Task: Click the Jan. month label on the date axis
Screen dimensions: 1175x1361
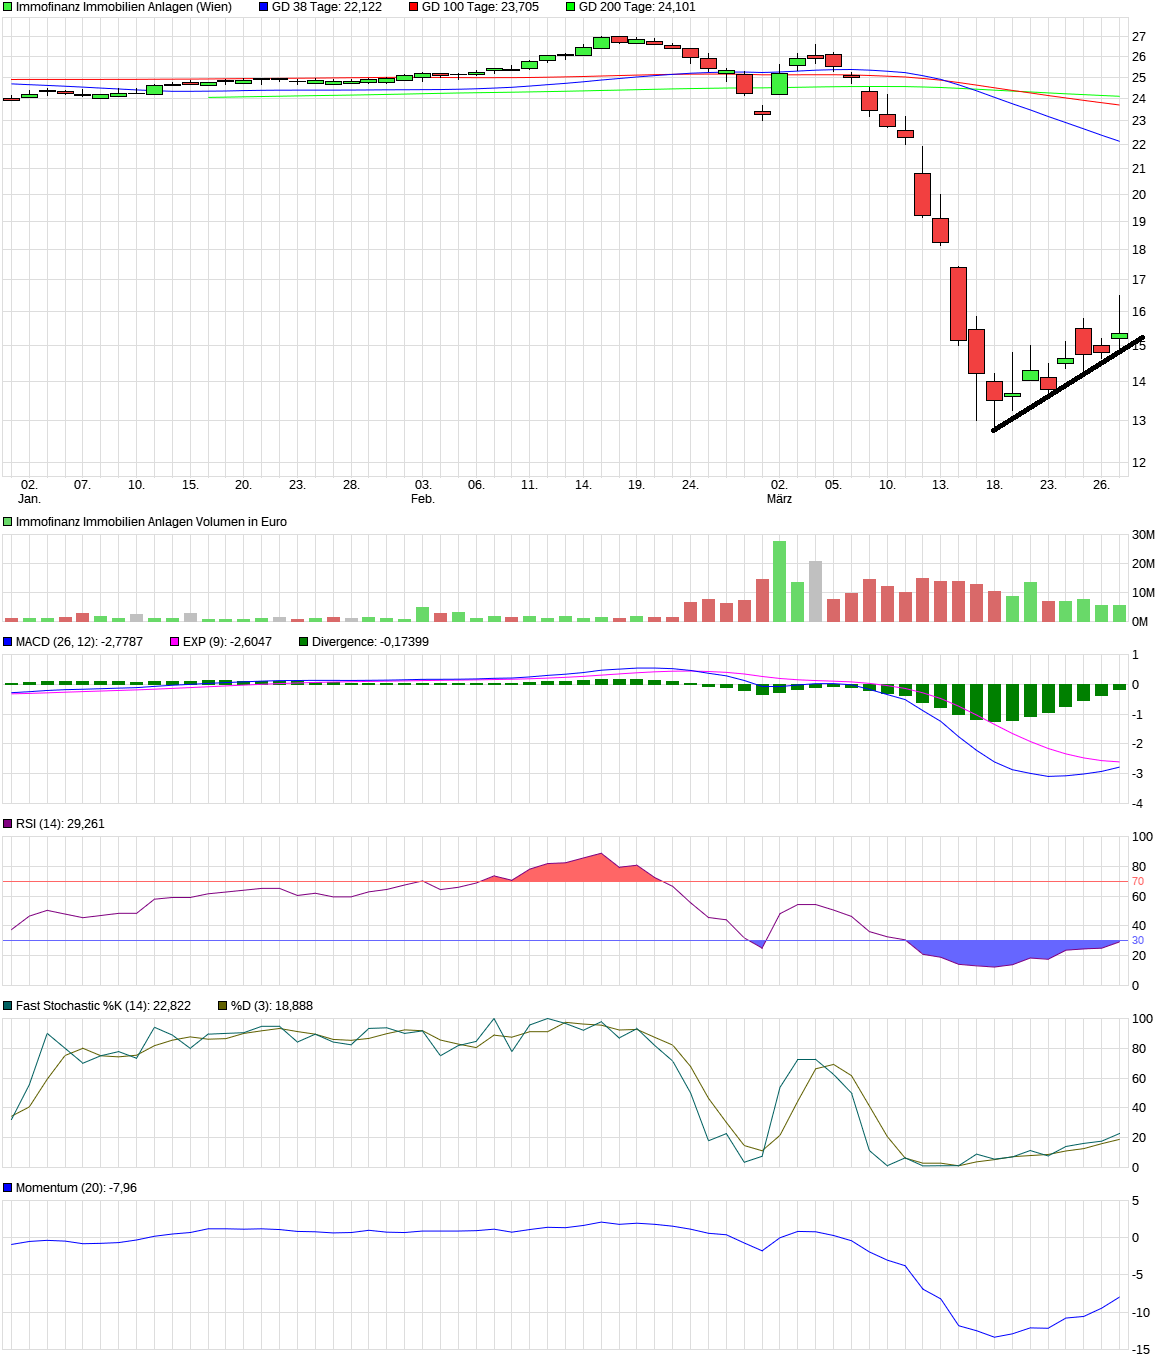Action: pyautogui.click(x=29, y=499)
